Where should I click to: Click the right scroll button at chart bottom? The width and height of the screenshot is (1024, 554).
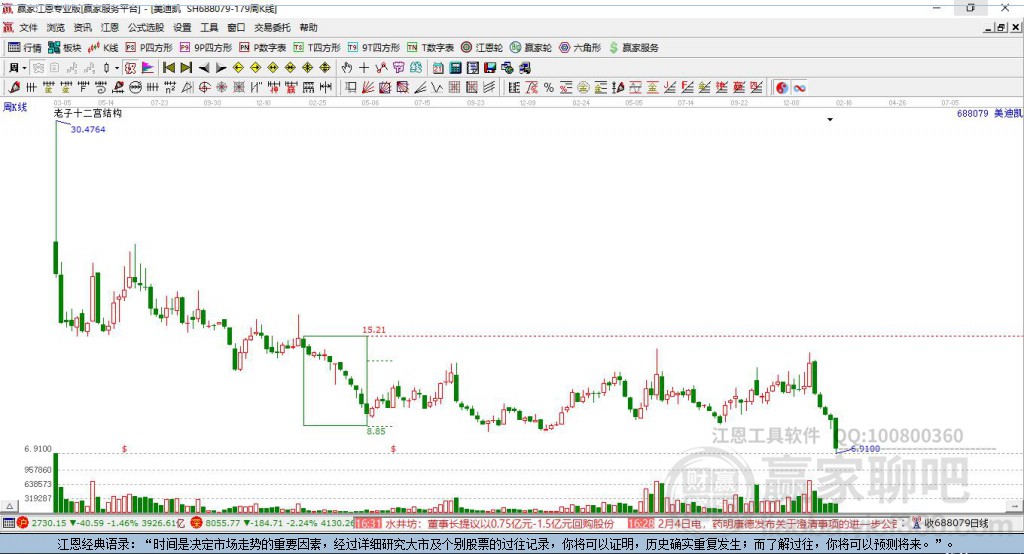tap(1014, 506)
